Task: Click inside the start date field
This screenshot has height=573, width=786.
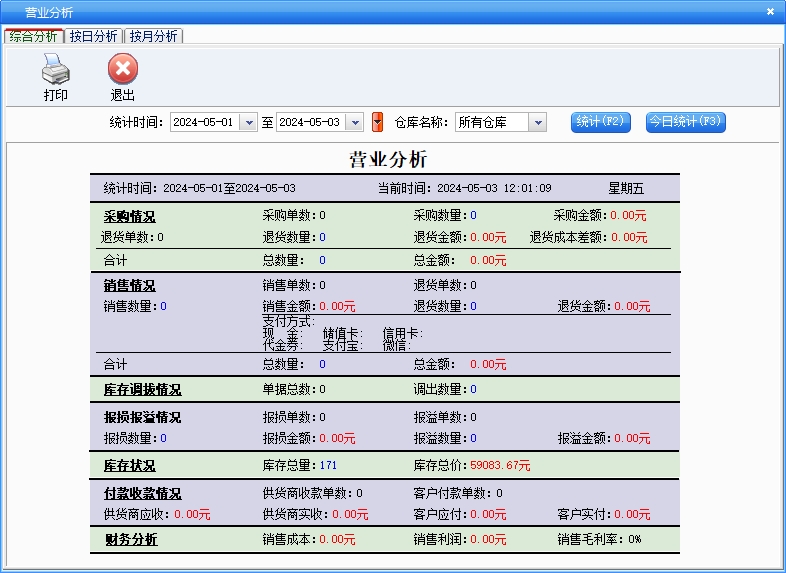Action: click(204, 122)
